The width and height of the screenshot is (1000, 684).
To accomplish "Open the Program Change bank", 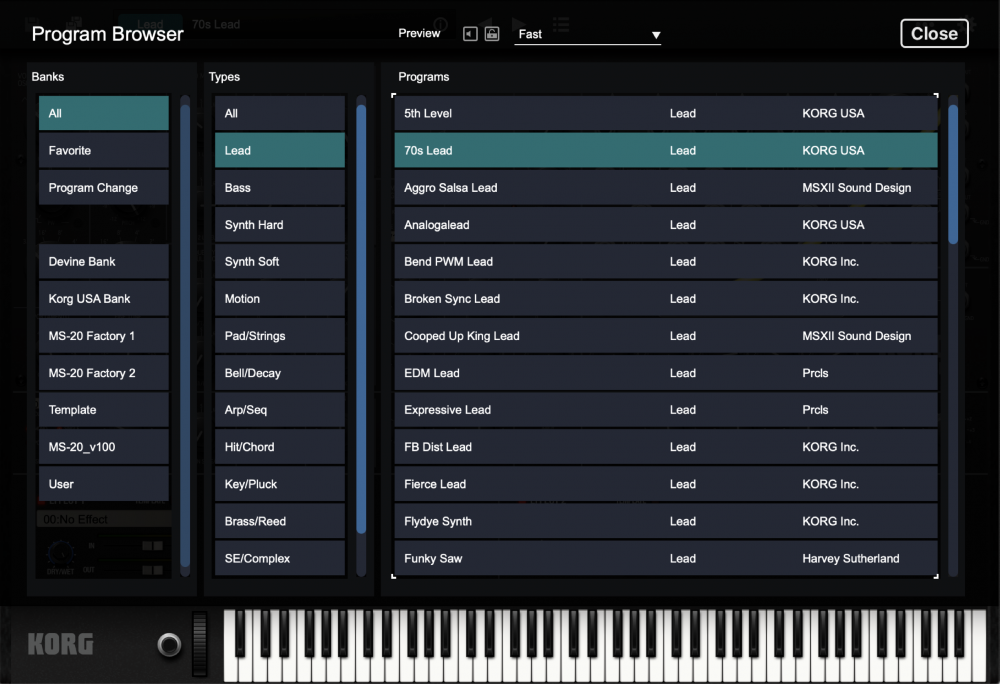I will pos(103,187).
